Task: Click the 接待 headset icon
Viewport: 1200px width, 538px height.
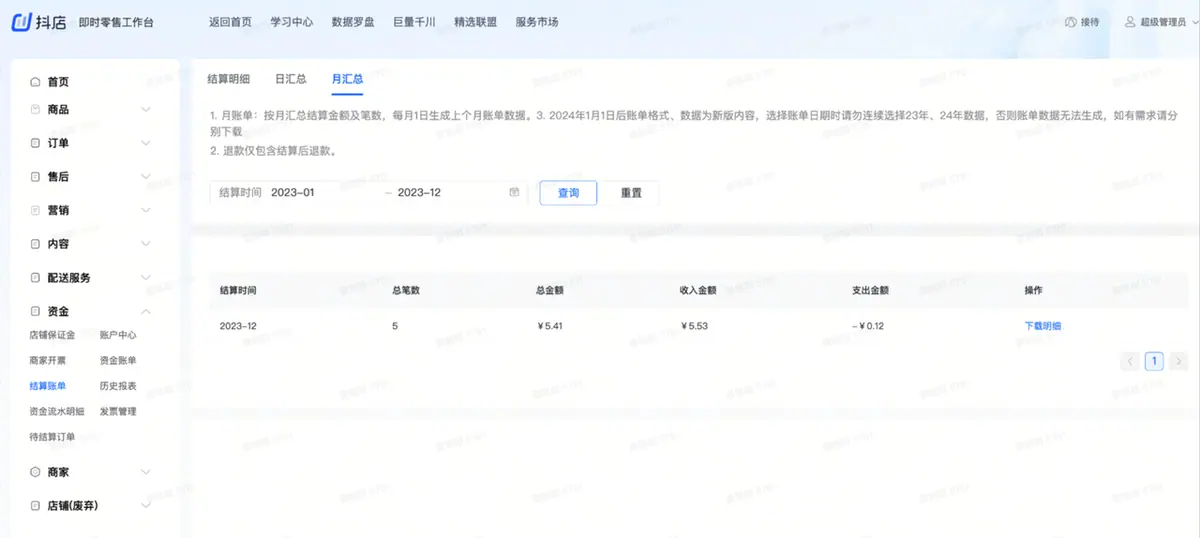Action: coord(1071,22)
